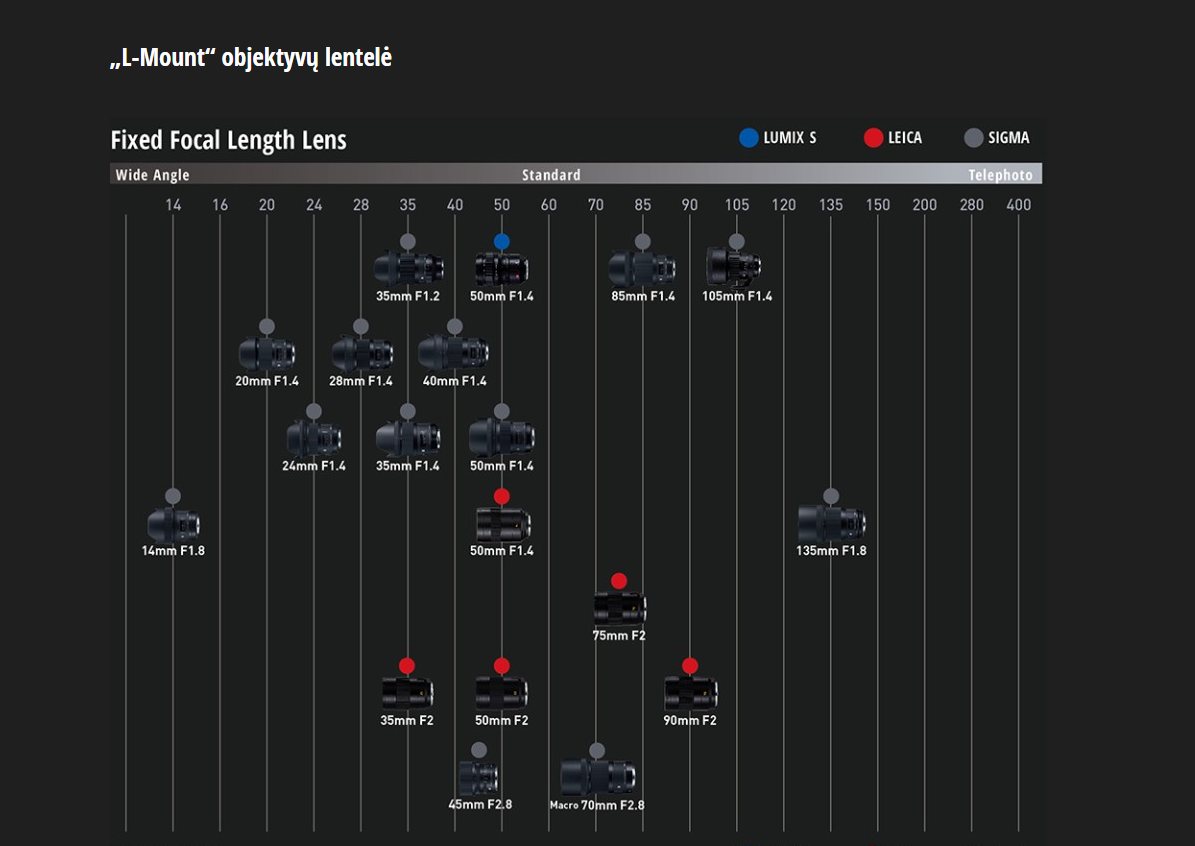Click the Sigma 35mm F1.4 lens image
1195x846 pixels.
408,438
